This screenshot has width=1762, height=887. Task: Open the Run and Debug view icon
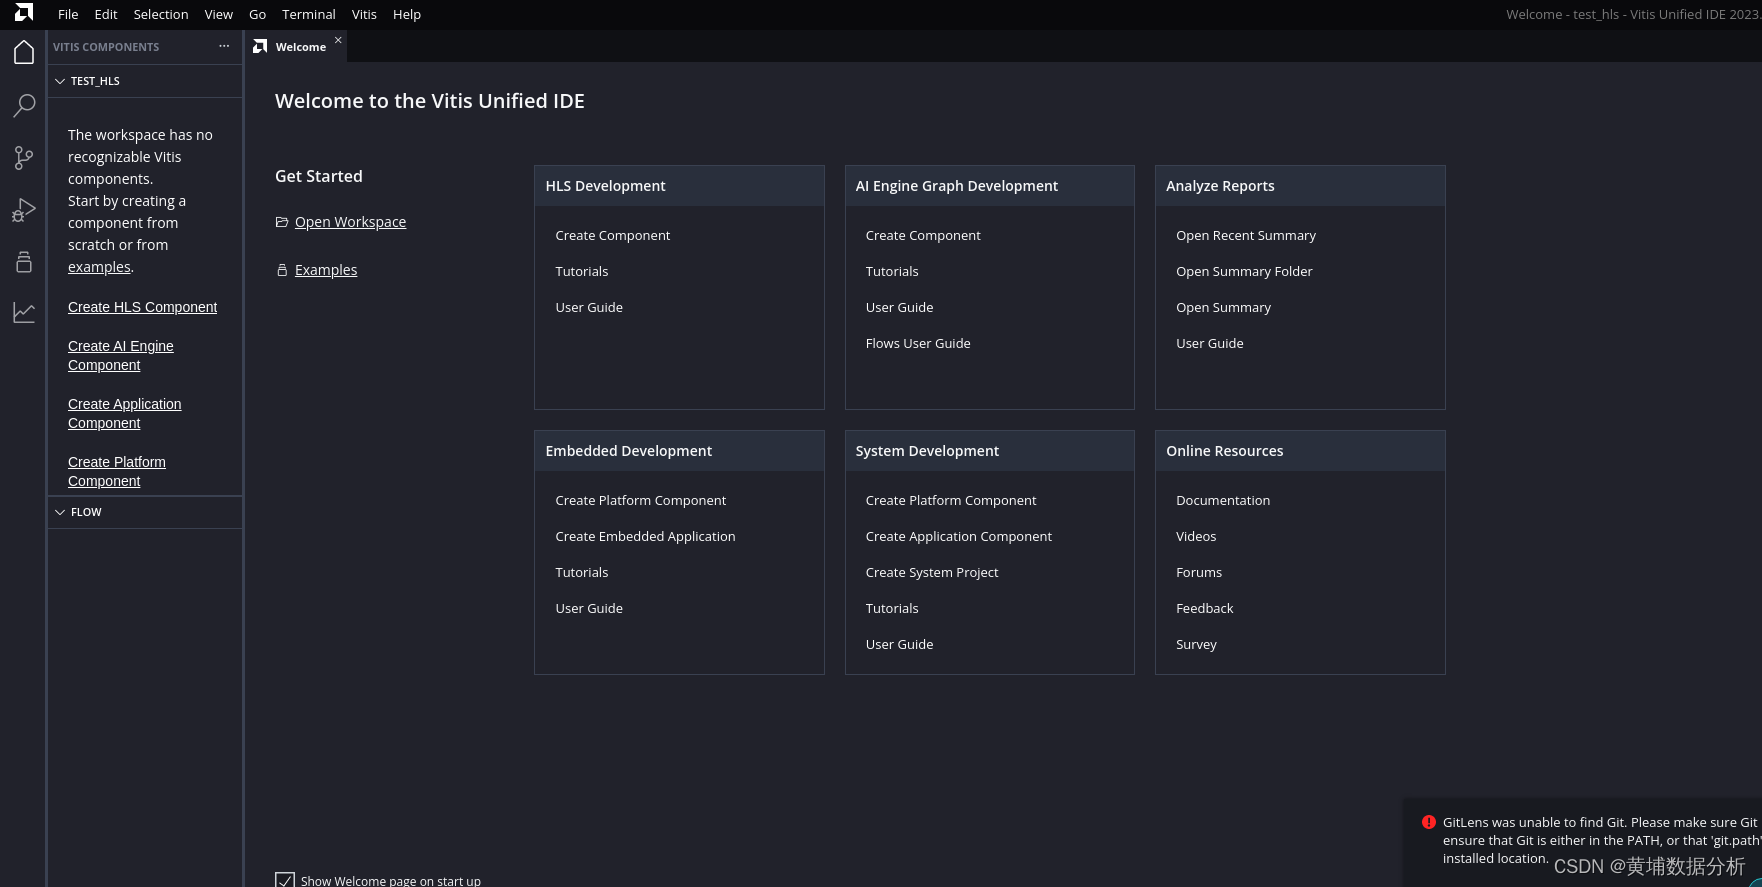[24, 210]
